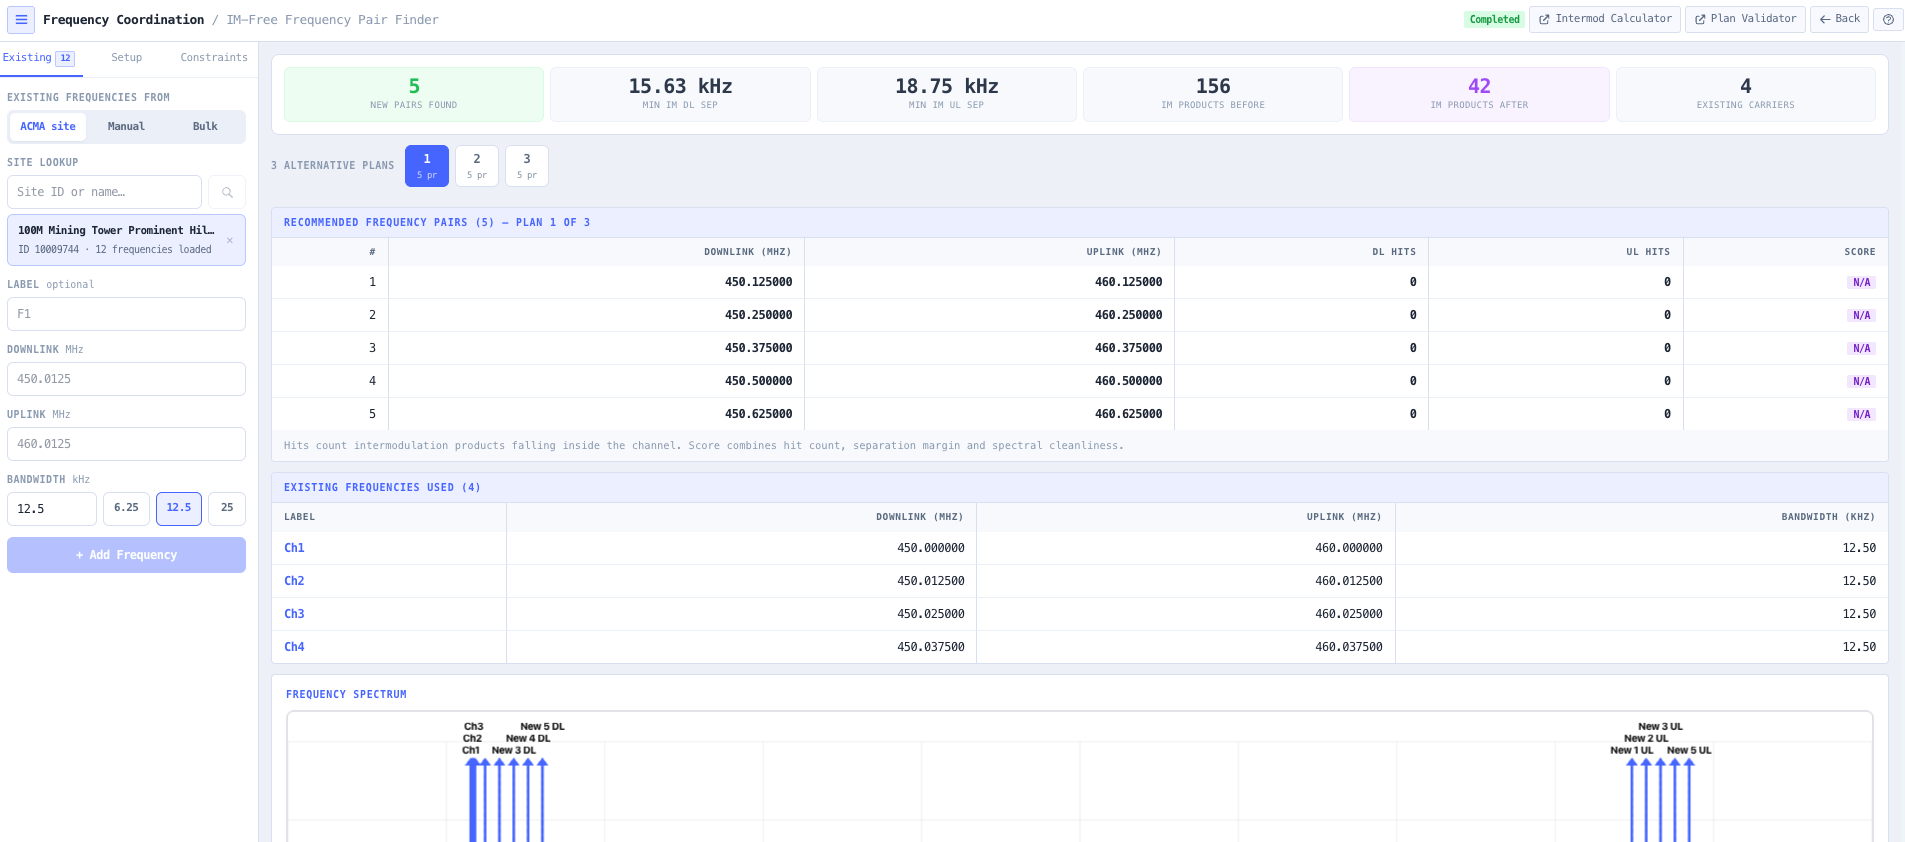
Task: Open the Intermod Calculator link
Action: pyautogui.click(x=1605, y=19)
